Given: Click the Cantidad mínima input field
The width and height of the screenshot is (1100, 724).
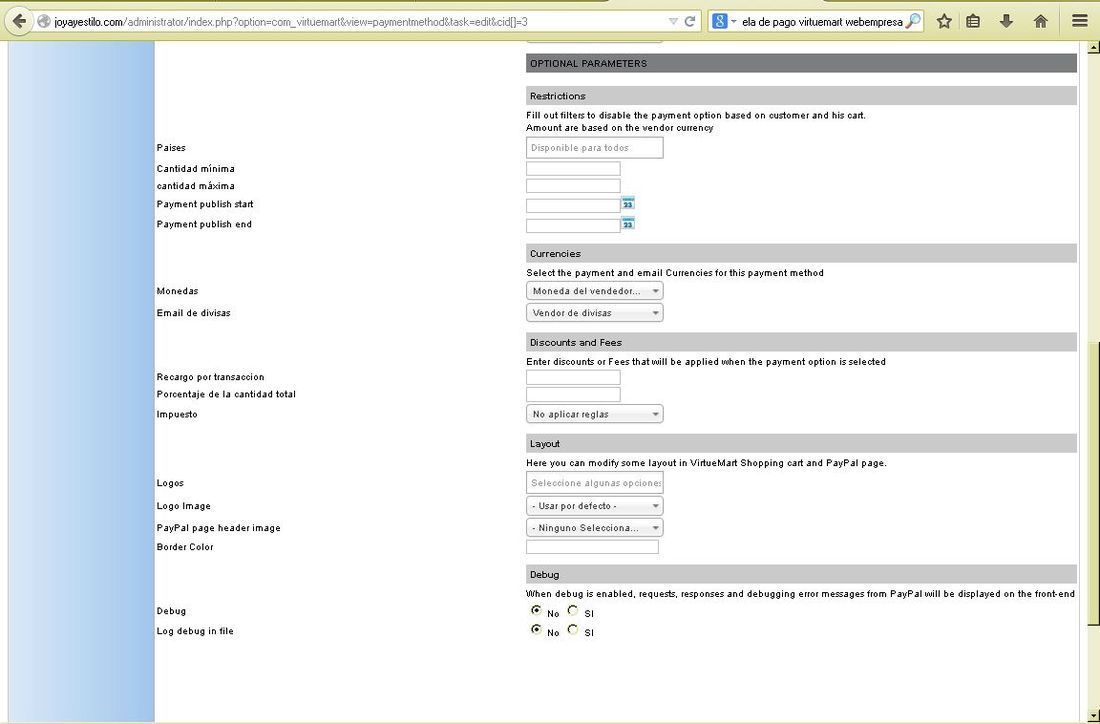Looking at the screenshot, I should pyautogui.click(x=573, y=168).
